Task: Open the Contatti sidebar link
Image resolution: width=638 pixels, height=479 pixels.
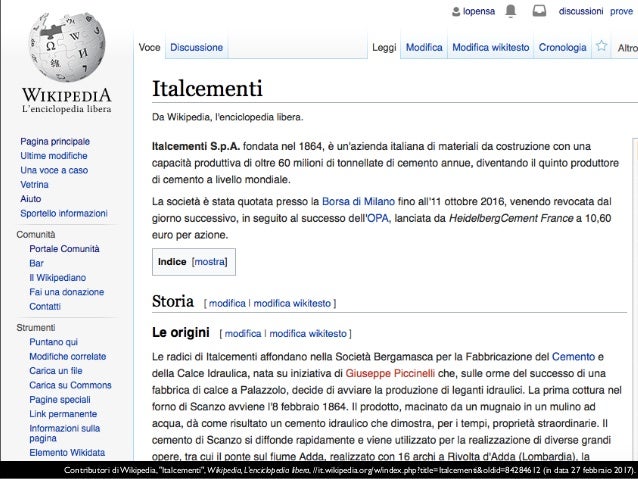Action: point(45,306)
